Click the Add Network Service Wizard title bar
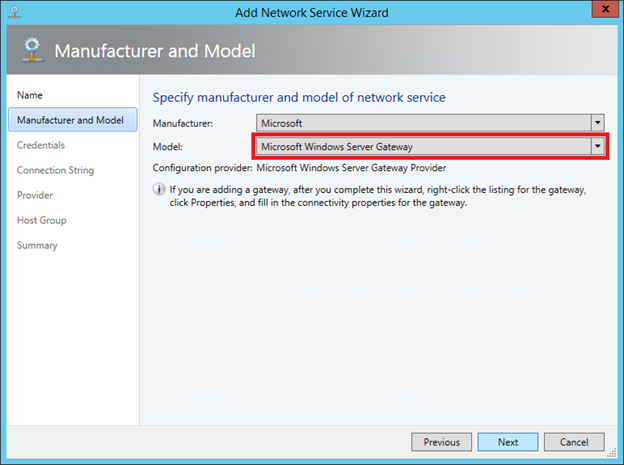The height and width of the screenshot is (465, 624). pyautogui.click(x=311, y=12)
